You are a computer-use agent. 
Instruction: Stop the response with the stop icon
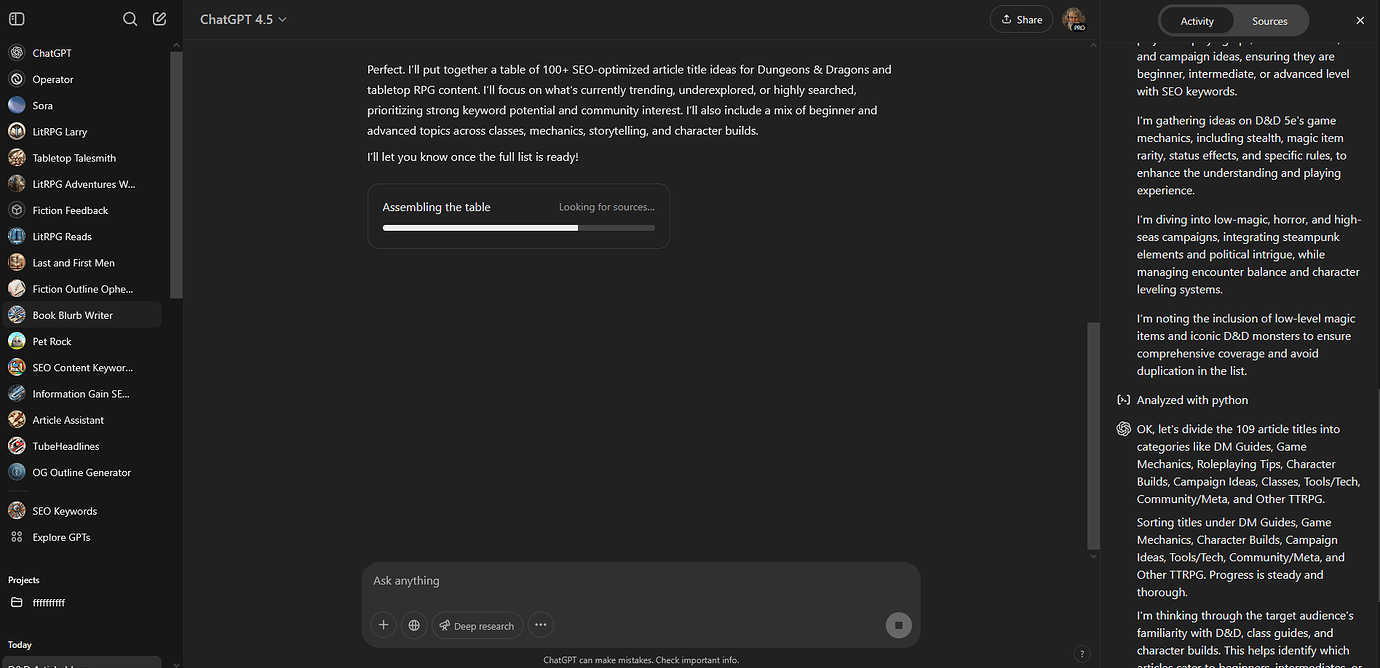point(898,624)
